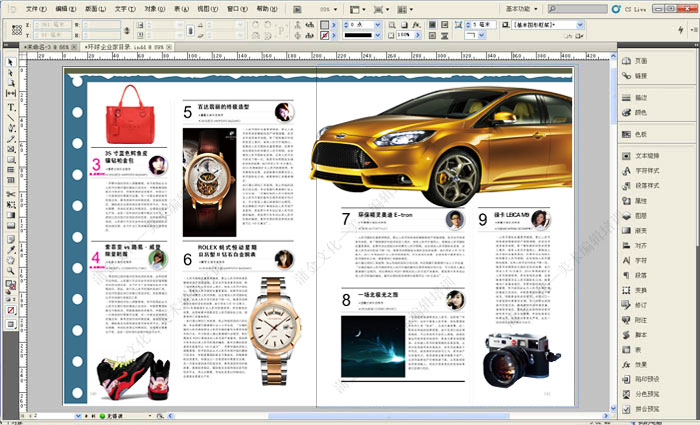Apply None swatch button in toolbox
The height and width of the screenshot is (425, 700).
11,310
